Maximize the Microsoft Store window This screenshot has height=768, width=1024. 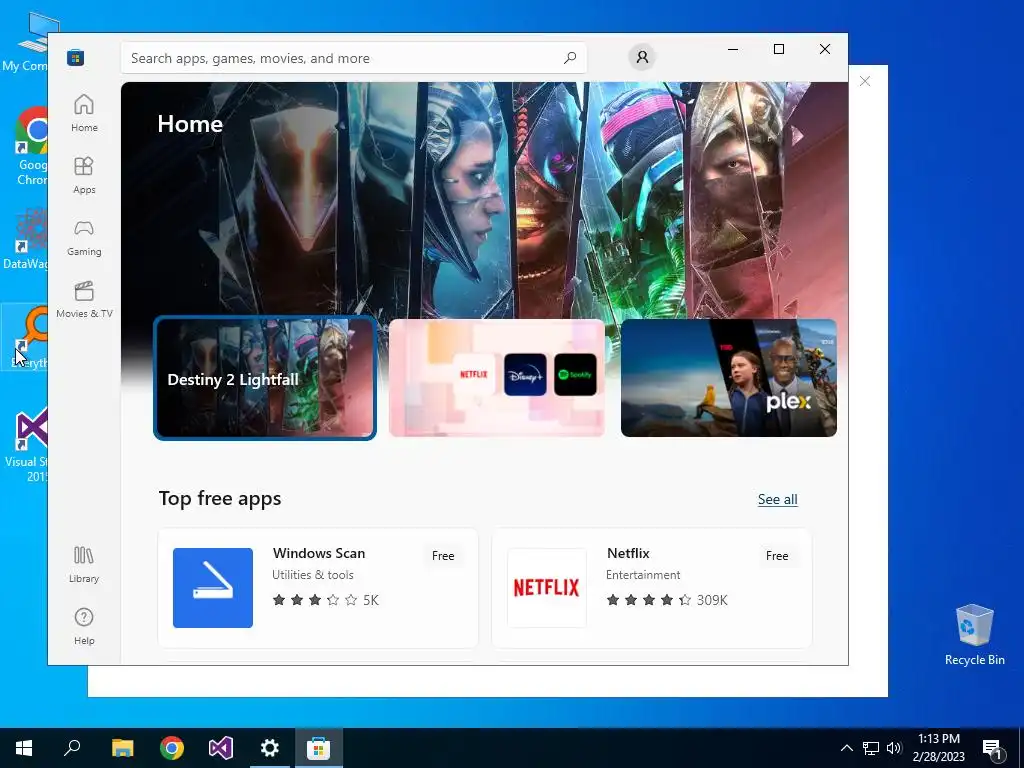[778, 49]
